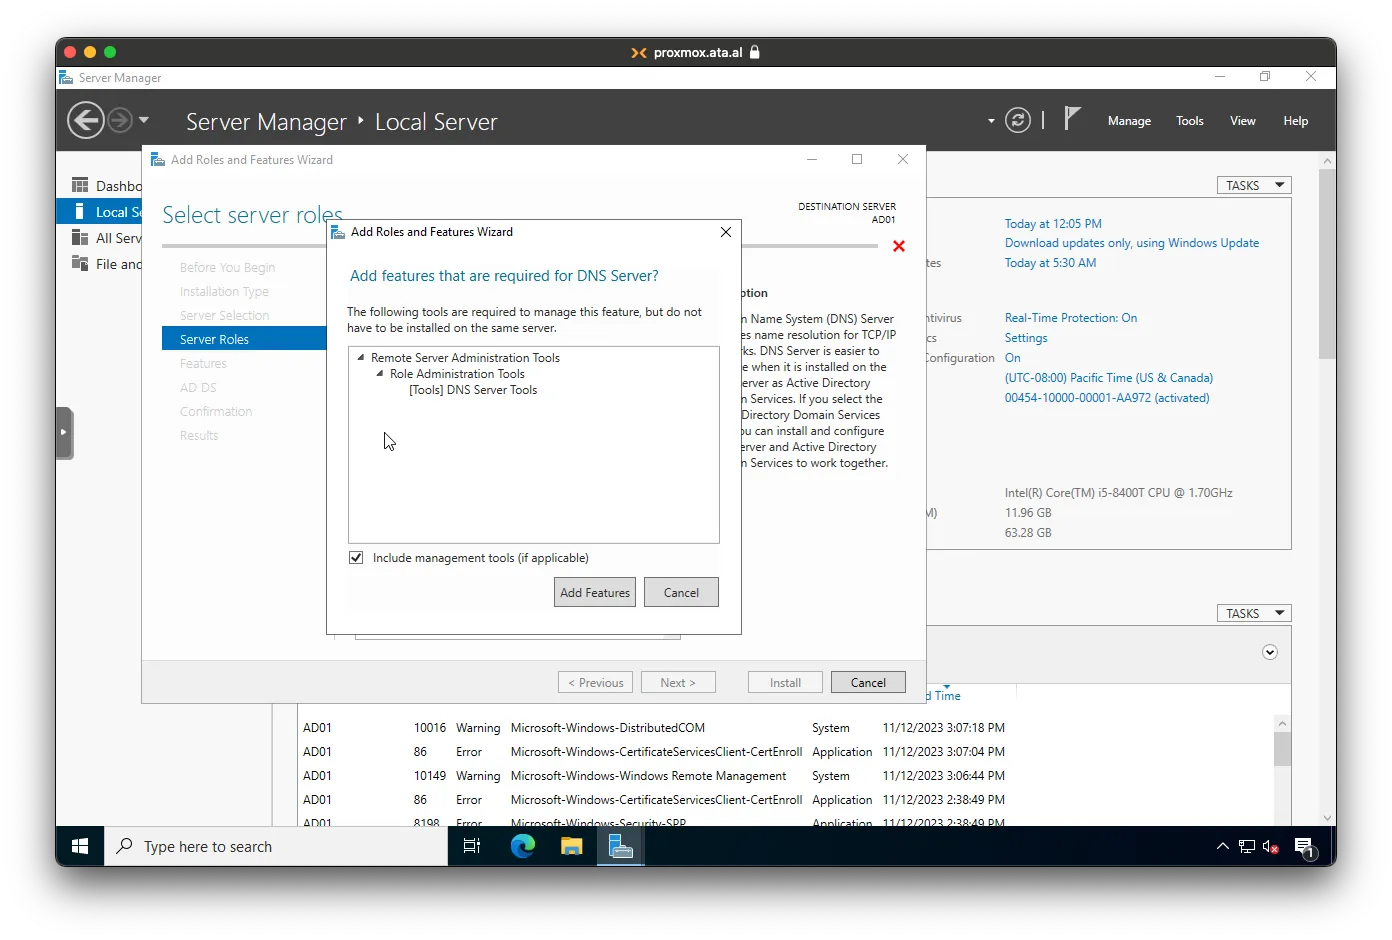Go to Before You Begin step
The width and height of the screenshot is (1392, 940).
point(227,268)
